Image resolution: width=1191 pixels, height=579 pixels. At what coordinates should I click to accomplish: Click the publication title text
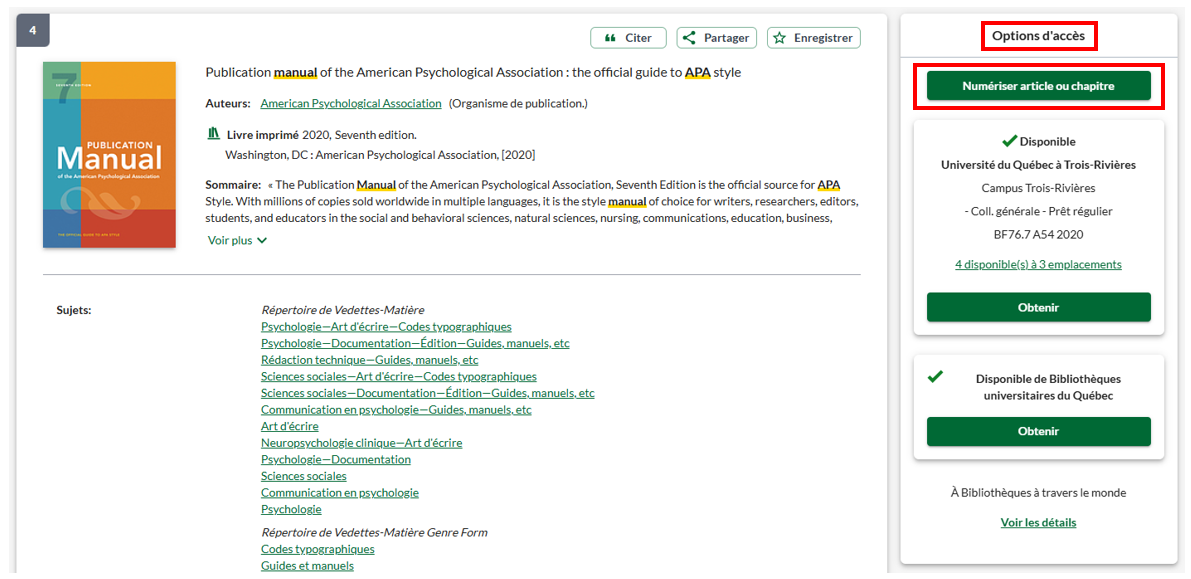coord(472,72)
